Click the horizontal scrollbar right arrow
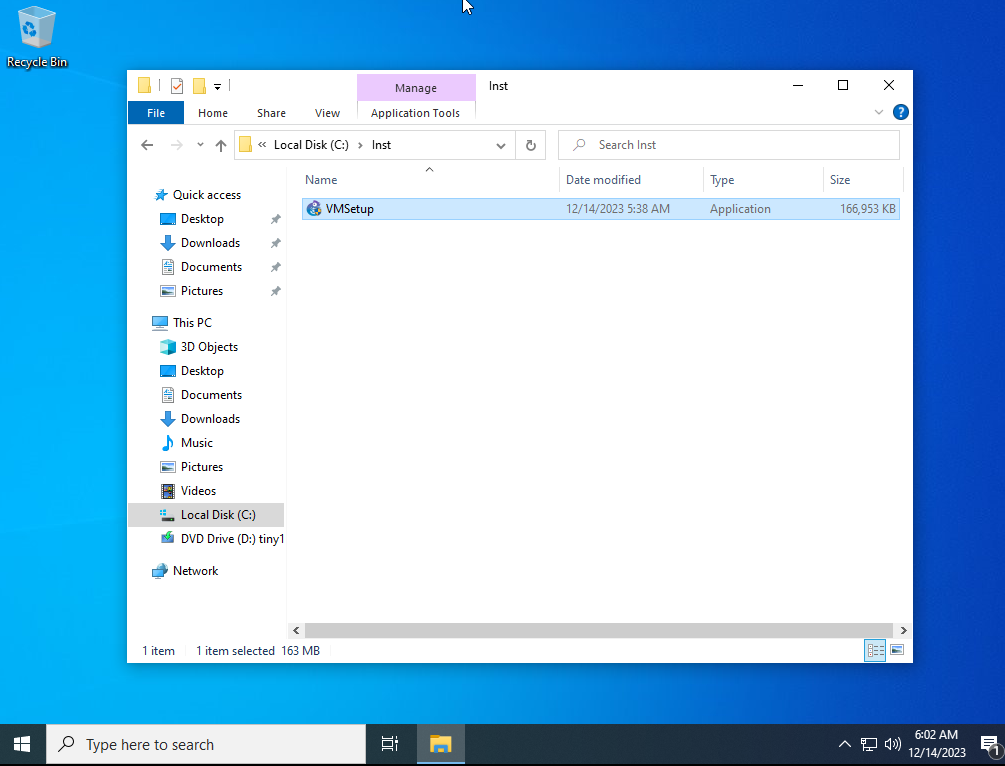This screenshot has height=766, width=1005. click(903, 630)
